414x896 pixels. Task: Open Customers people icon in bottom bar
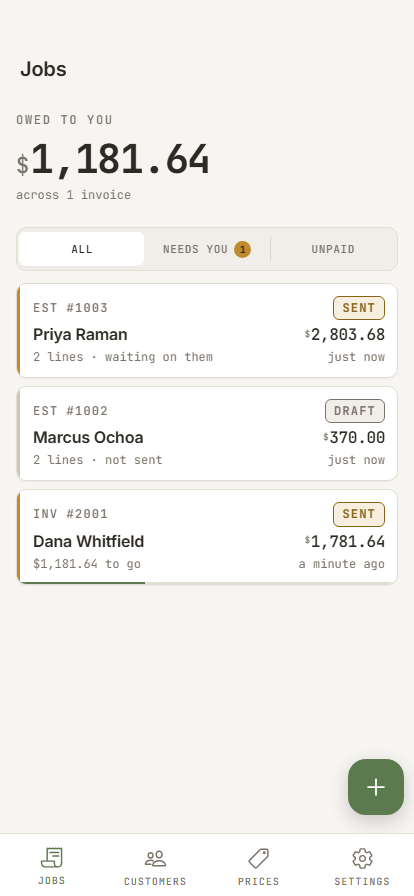point(155,858)
